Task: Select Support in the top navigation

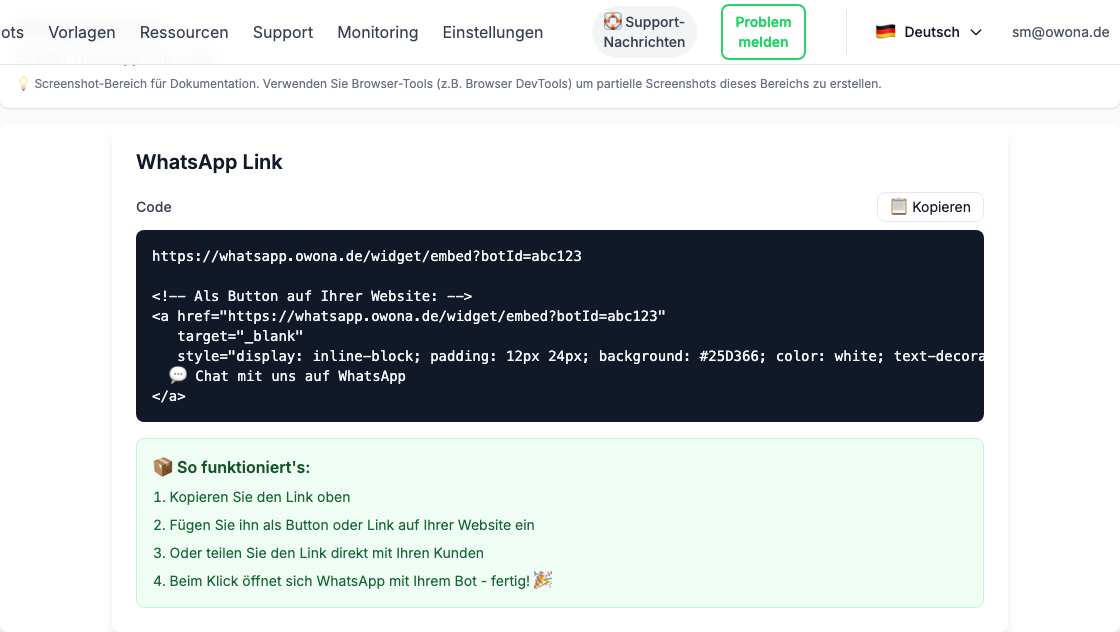Action: 283,32
